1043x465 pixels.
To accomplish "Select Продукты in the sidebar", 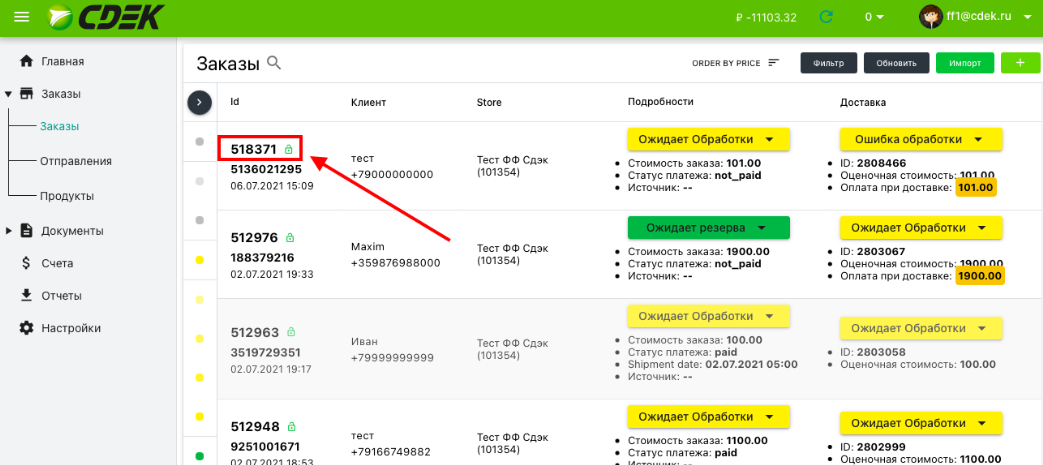I will coord(67,197).
